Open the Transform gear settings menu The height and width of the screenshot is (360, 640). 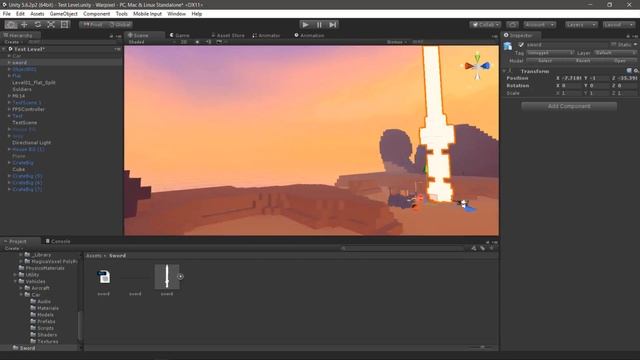click(x=636, y=71)
